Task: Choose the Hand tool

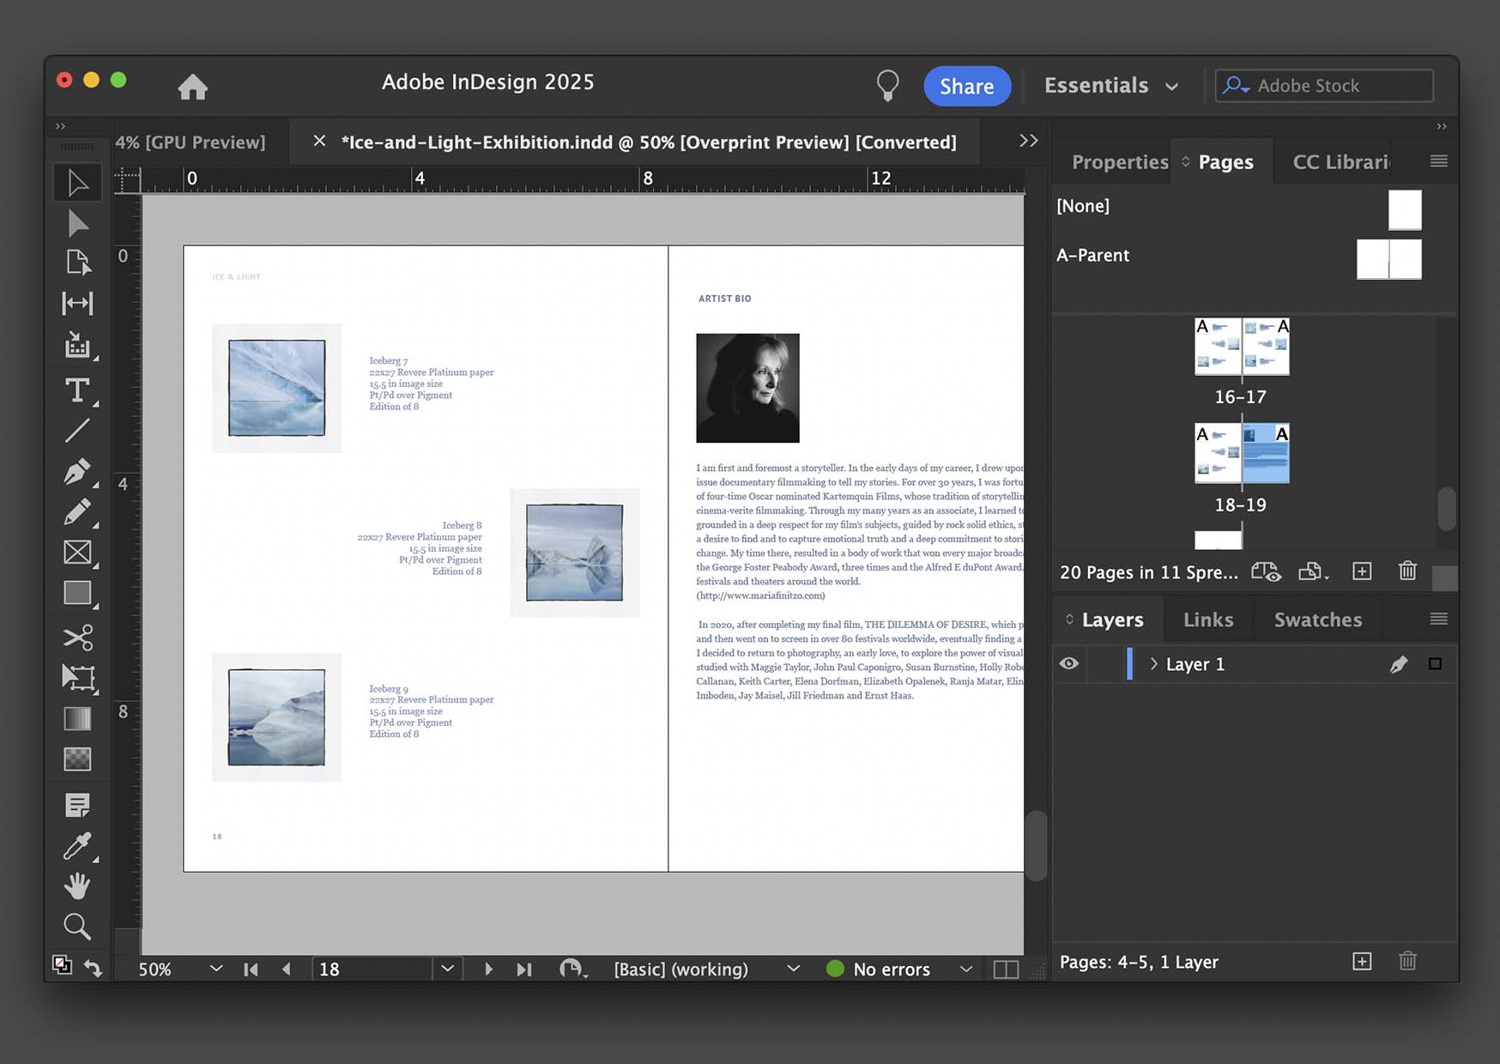Action: coord(77,886)
